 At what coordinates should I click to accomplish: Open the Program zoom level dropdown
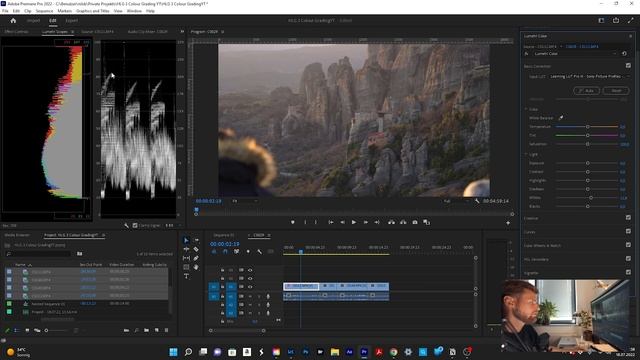click(245, 201)
